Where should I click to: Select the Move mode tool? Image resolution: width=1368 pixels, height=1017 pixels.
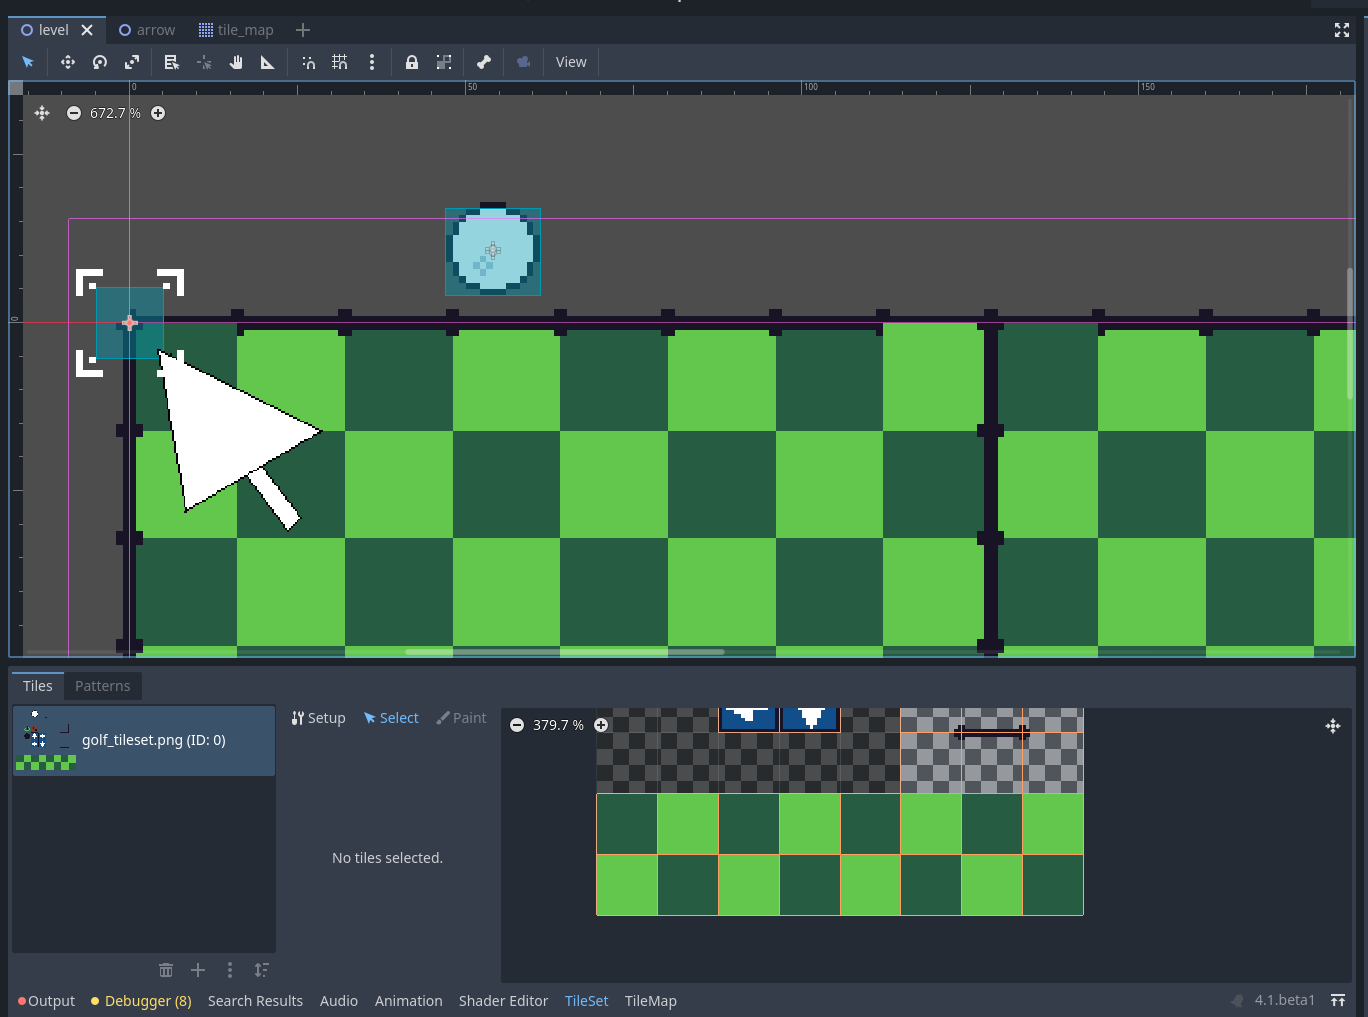coord(67,61)
